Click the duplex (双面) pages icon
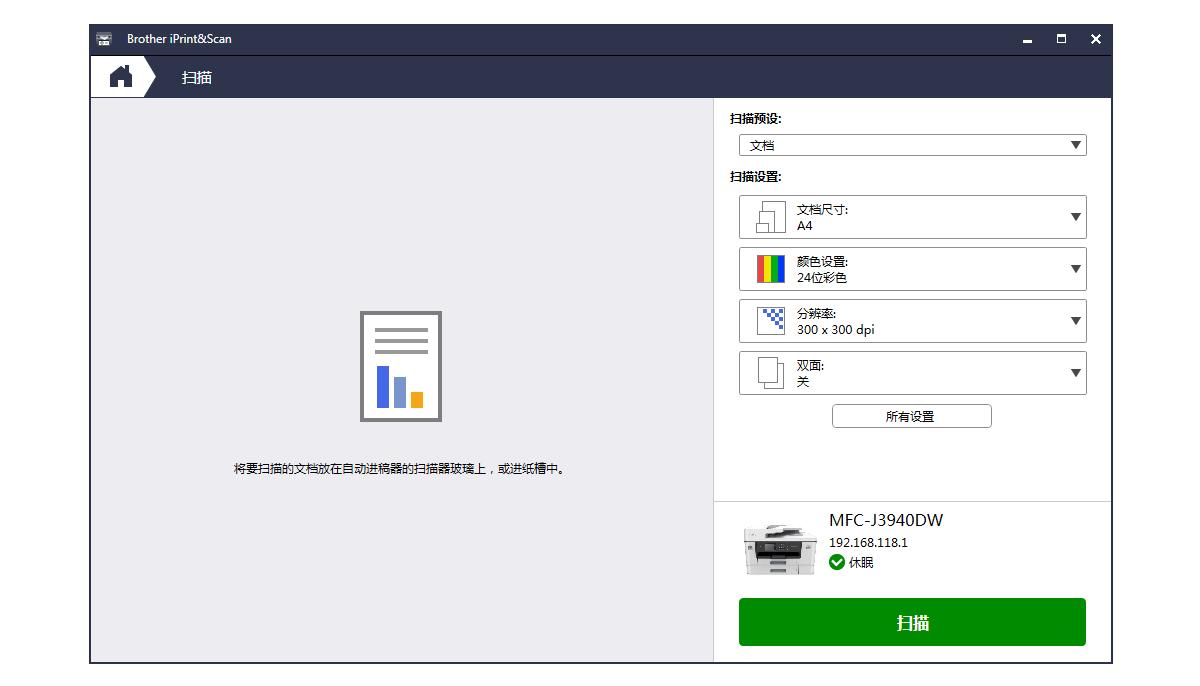This screenshot has height=686, width=1200. [768, 372]
